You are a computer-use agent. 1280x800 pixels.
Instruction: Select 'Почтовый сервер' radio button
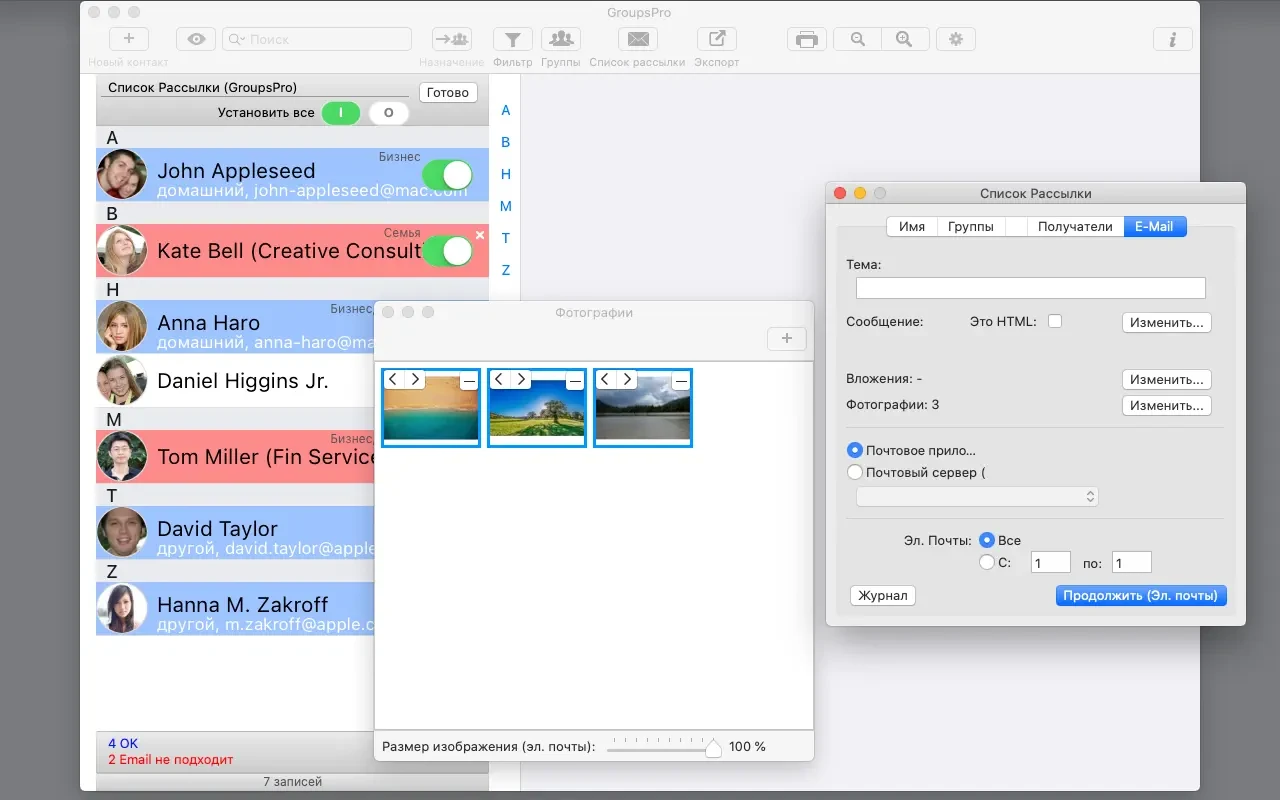click(855, 472)
